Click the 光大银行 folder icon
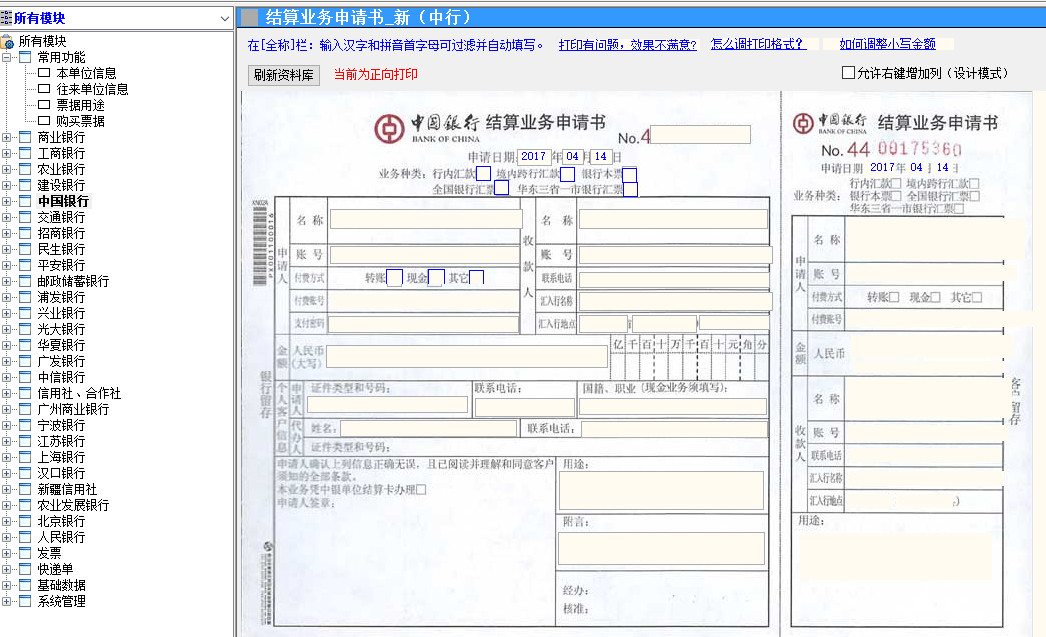The image size is (1046, 637). click(25, 330)
